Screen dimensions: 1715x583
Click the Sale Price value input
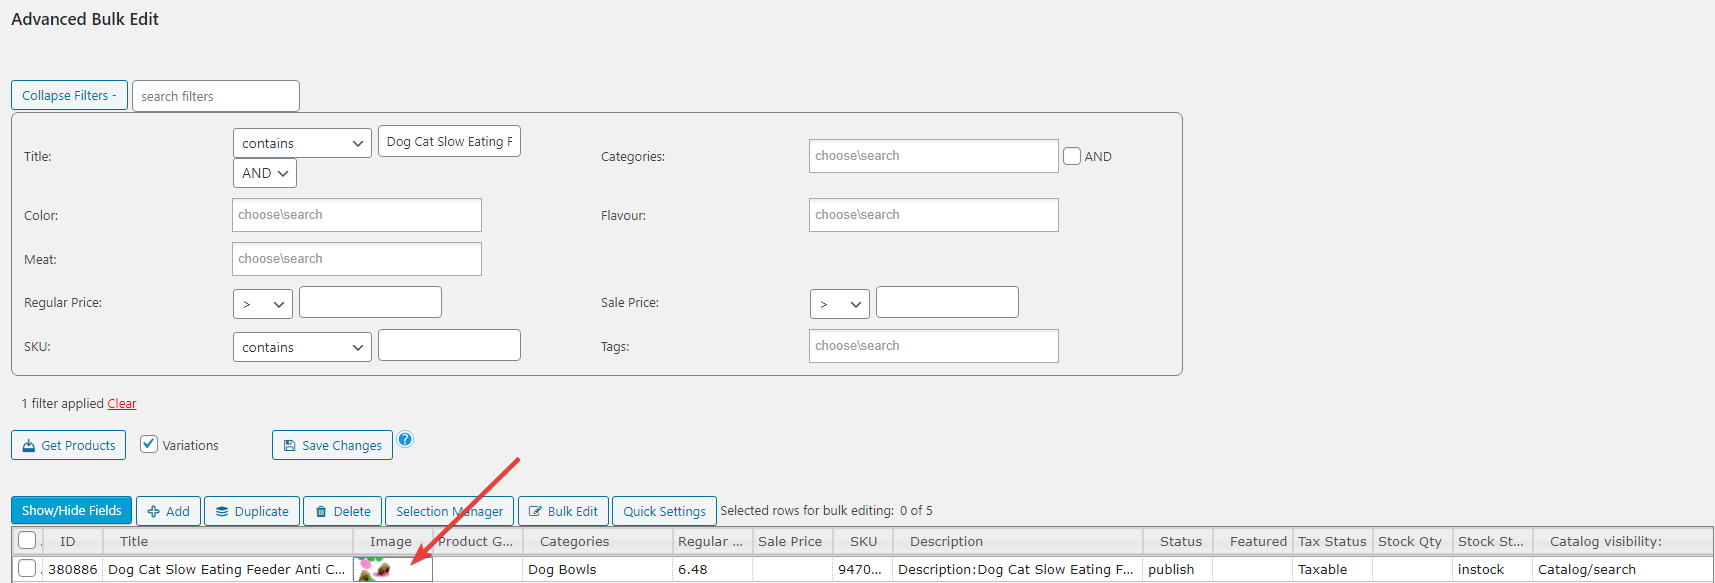[947, 302]
